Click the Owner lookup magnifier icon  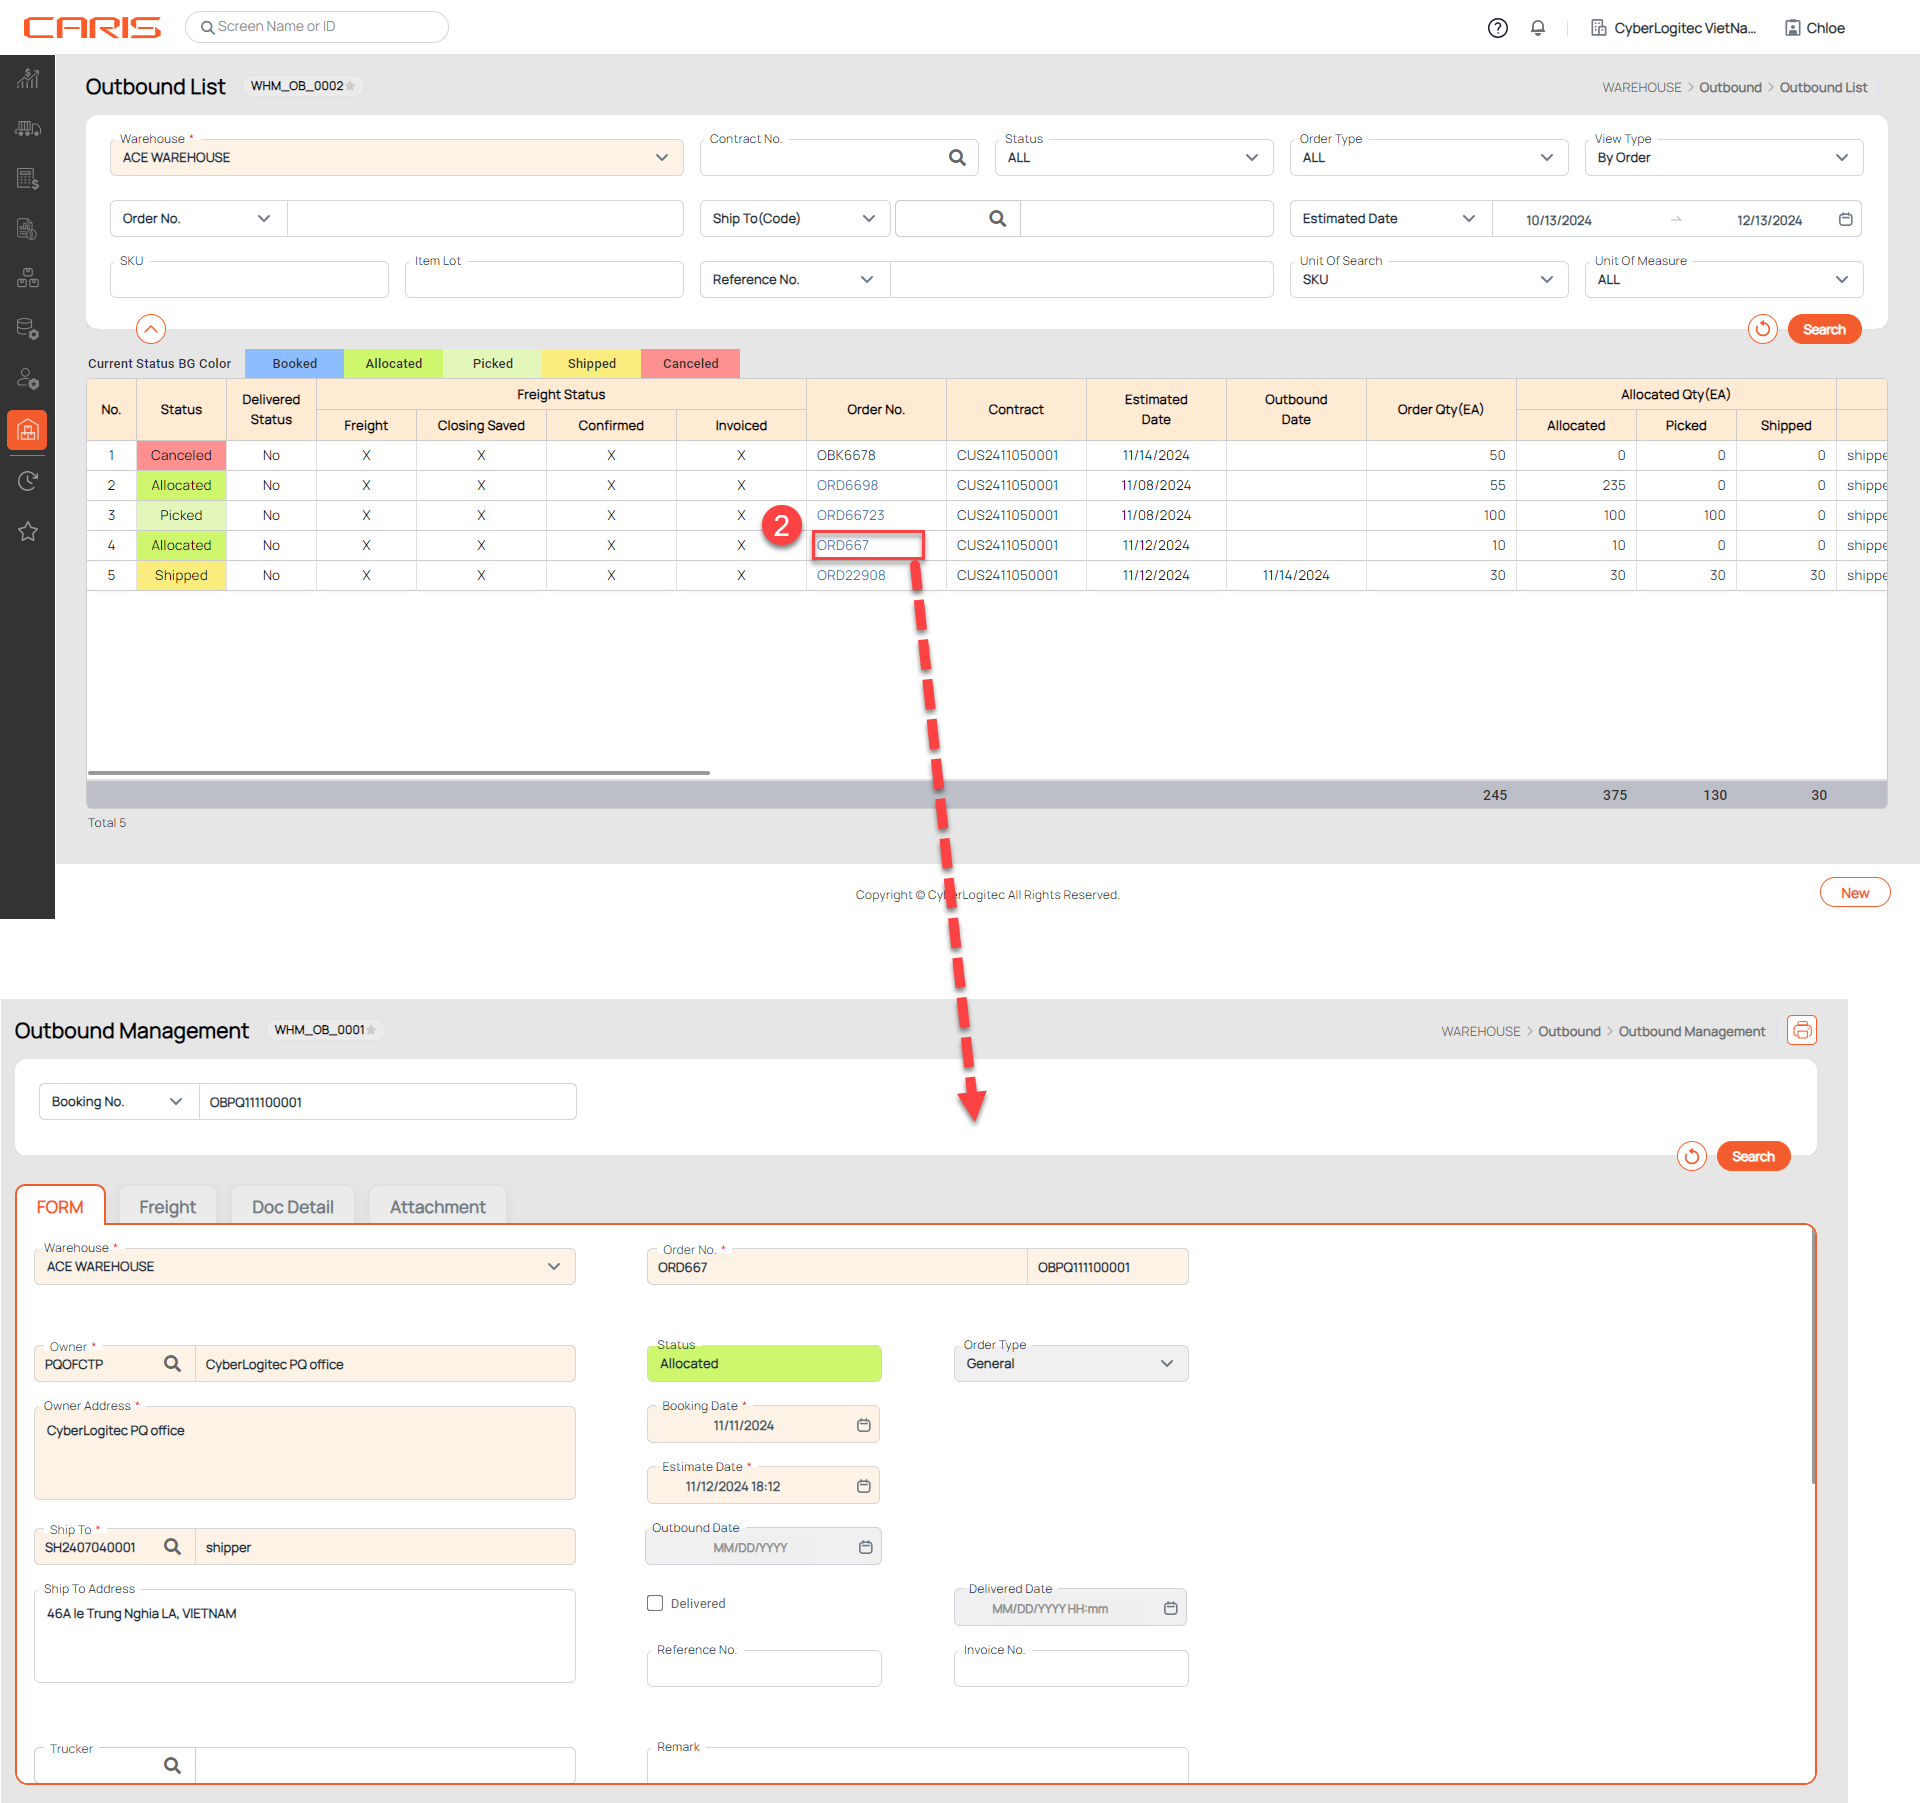point(172,1364)
